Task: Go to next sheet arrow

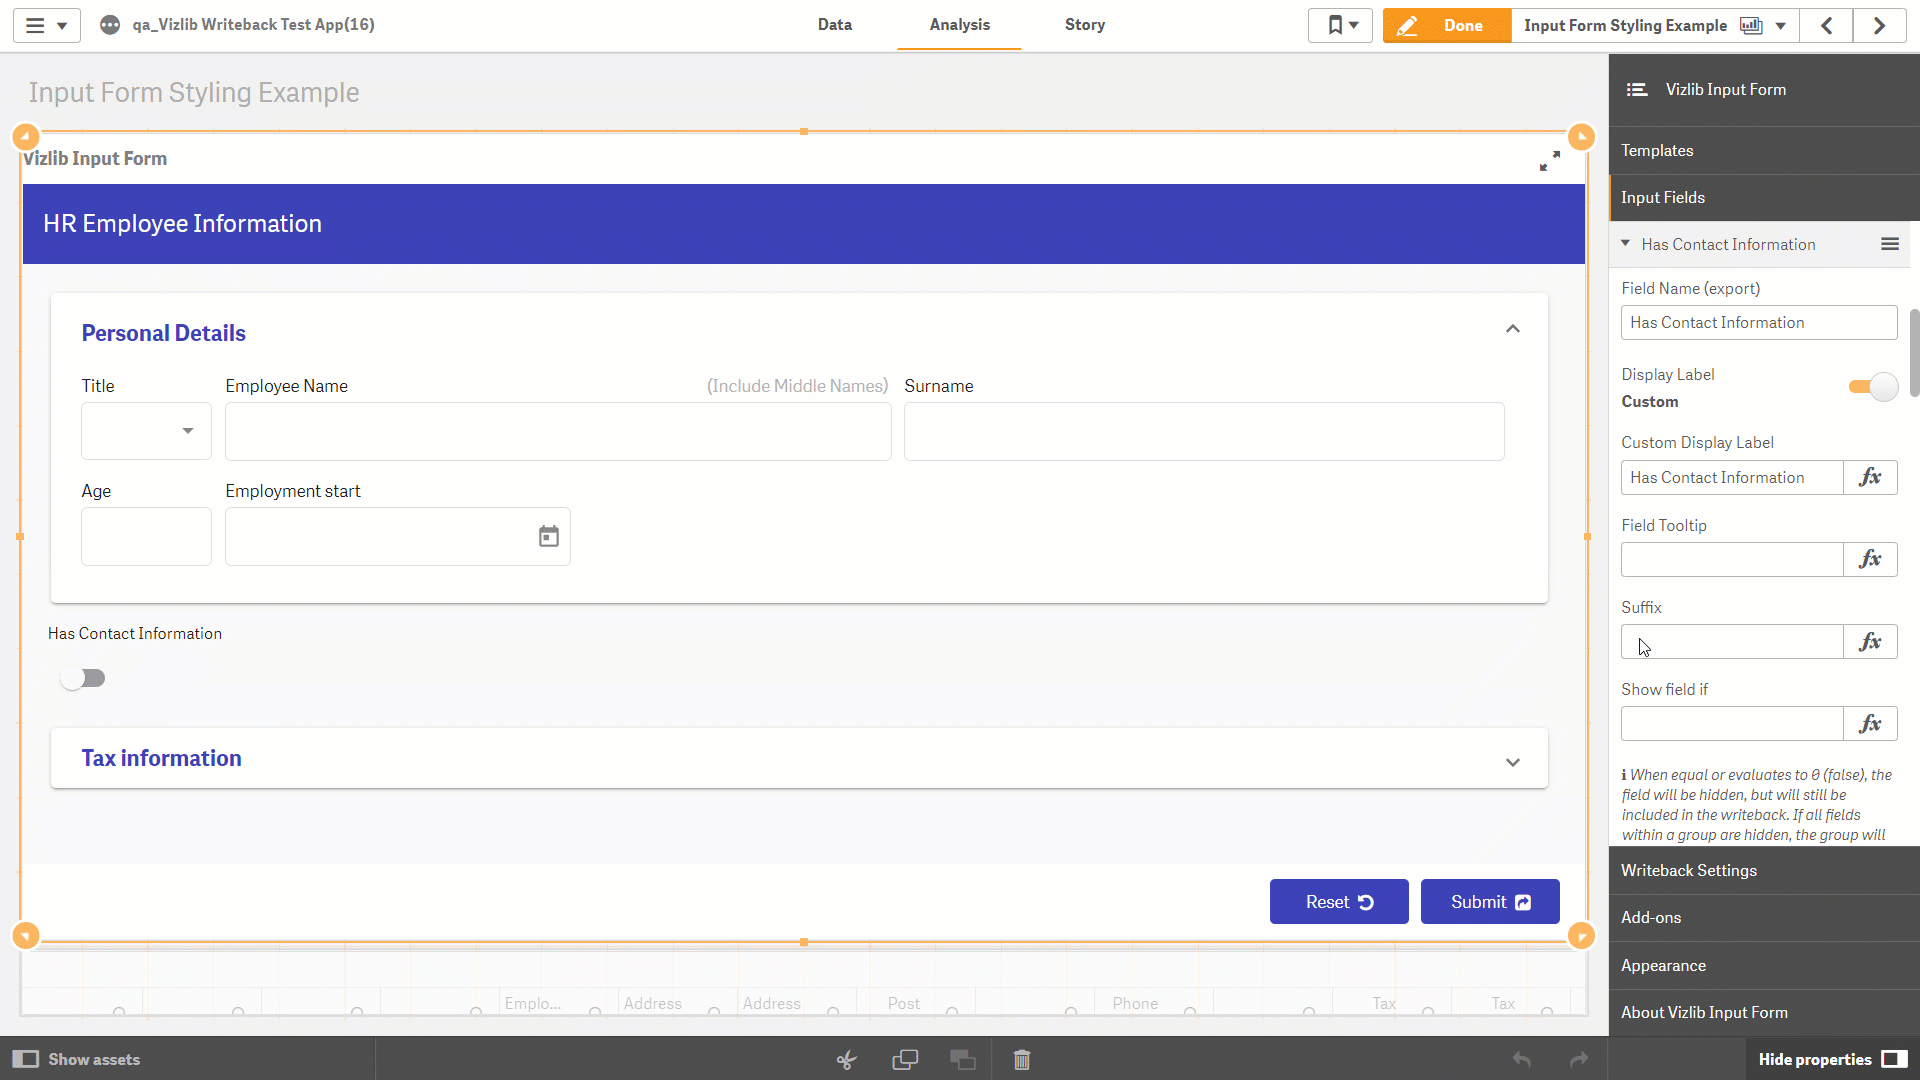Action: point(1879,25)
